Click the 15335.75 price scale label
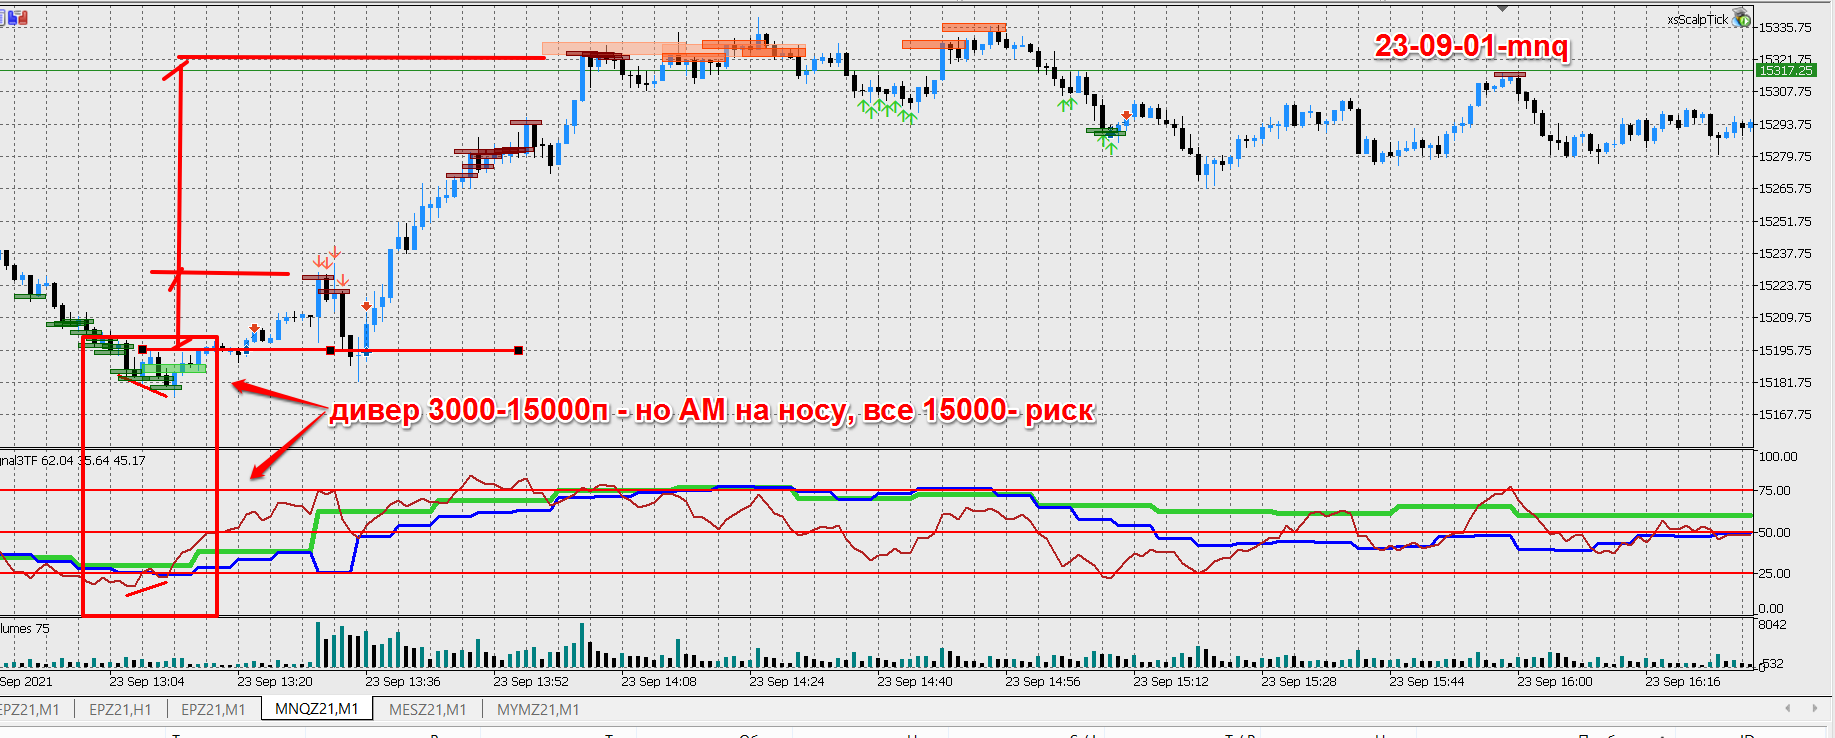 click(x=1785, y=27)
